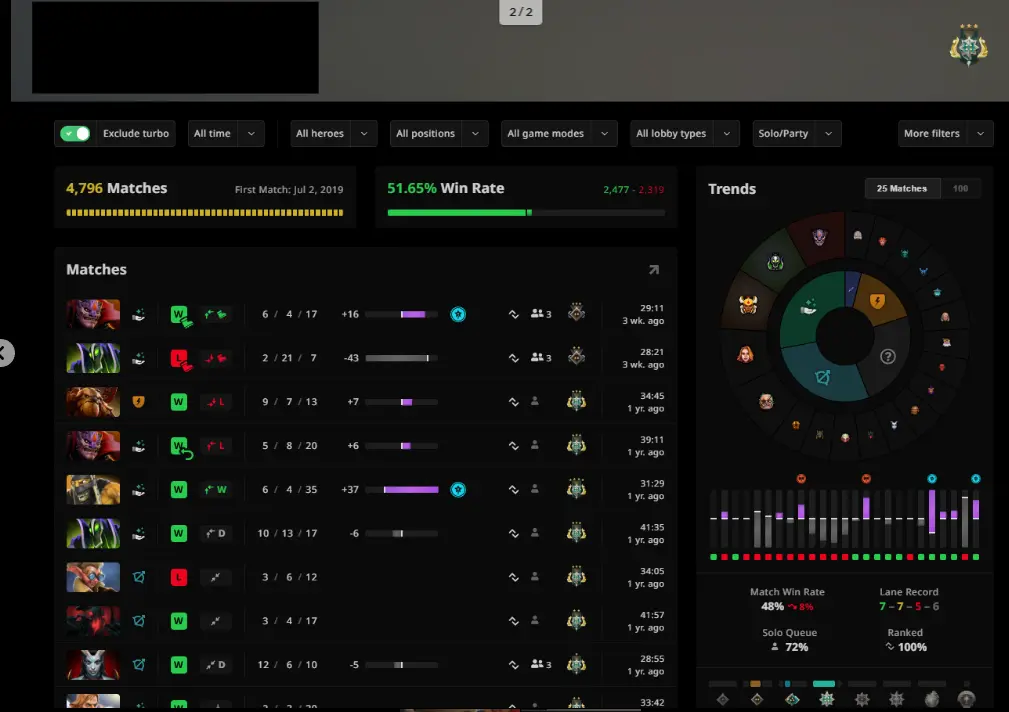Select the blue bow-and-arrow role segment in Trends wheel

pos(822,379)
